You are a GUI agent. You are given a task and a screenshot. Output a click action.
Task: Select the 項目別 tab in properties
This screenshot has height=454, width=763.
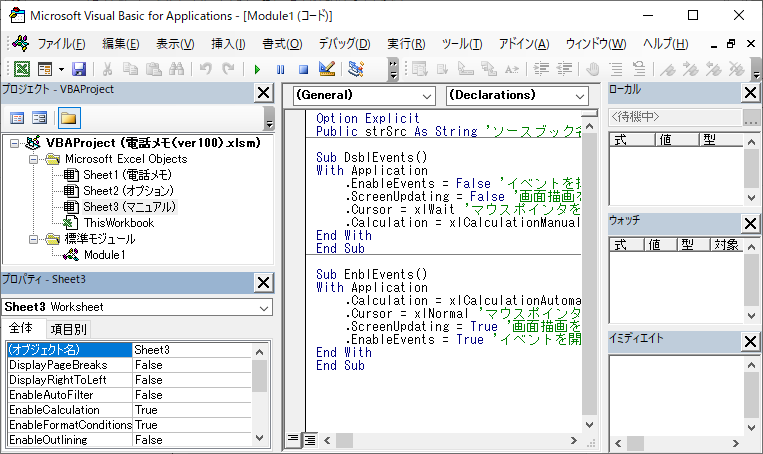tap(69, 329)
